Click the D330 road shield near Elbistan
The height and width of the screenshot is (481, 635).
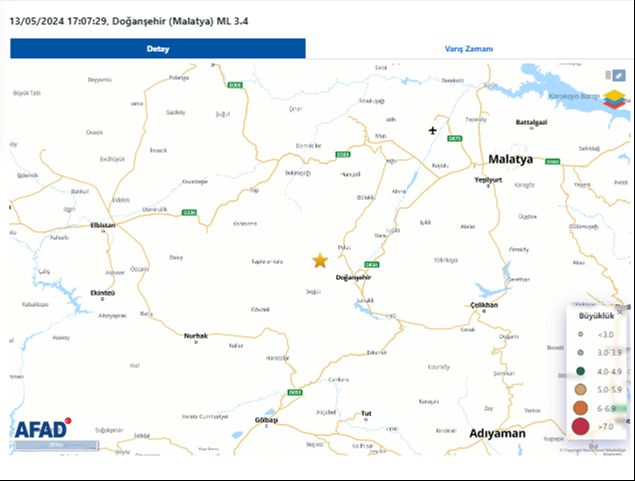point(190,212)
